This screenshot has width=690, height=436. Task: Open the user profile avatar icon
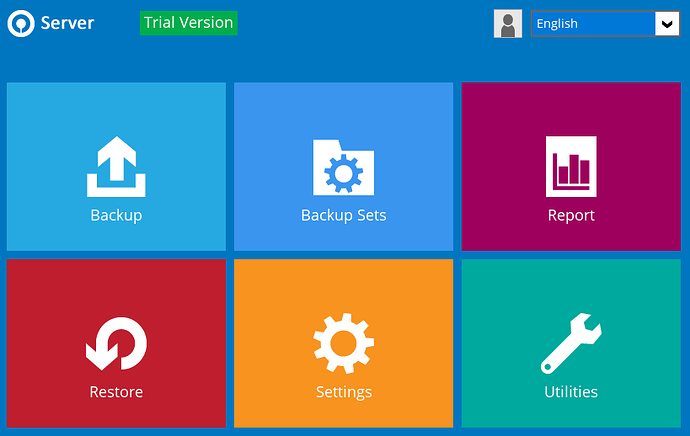(508, 24)
